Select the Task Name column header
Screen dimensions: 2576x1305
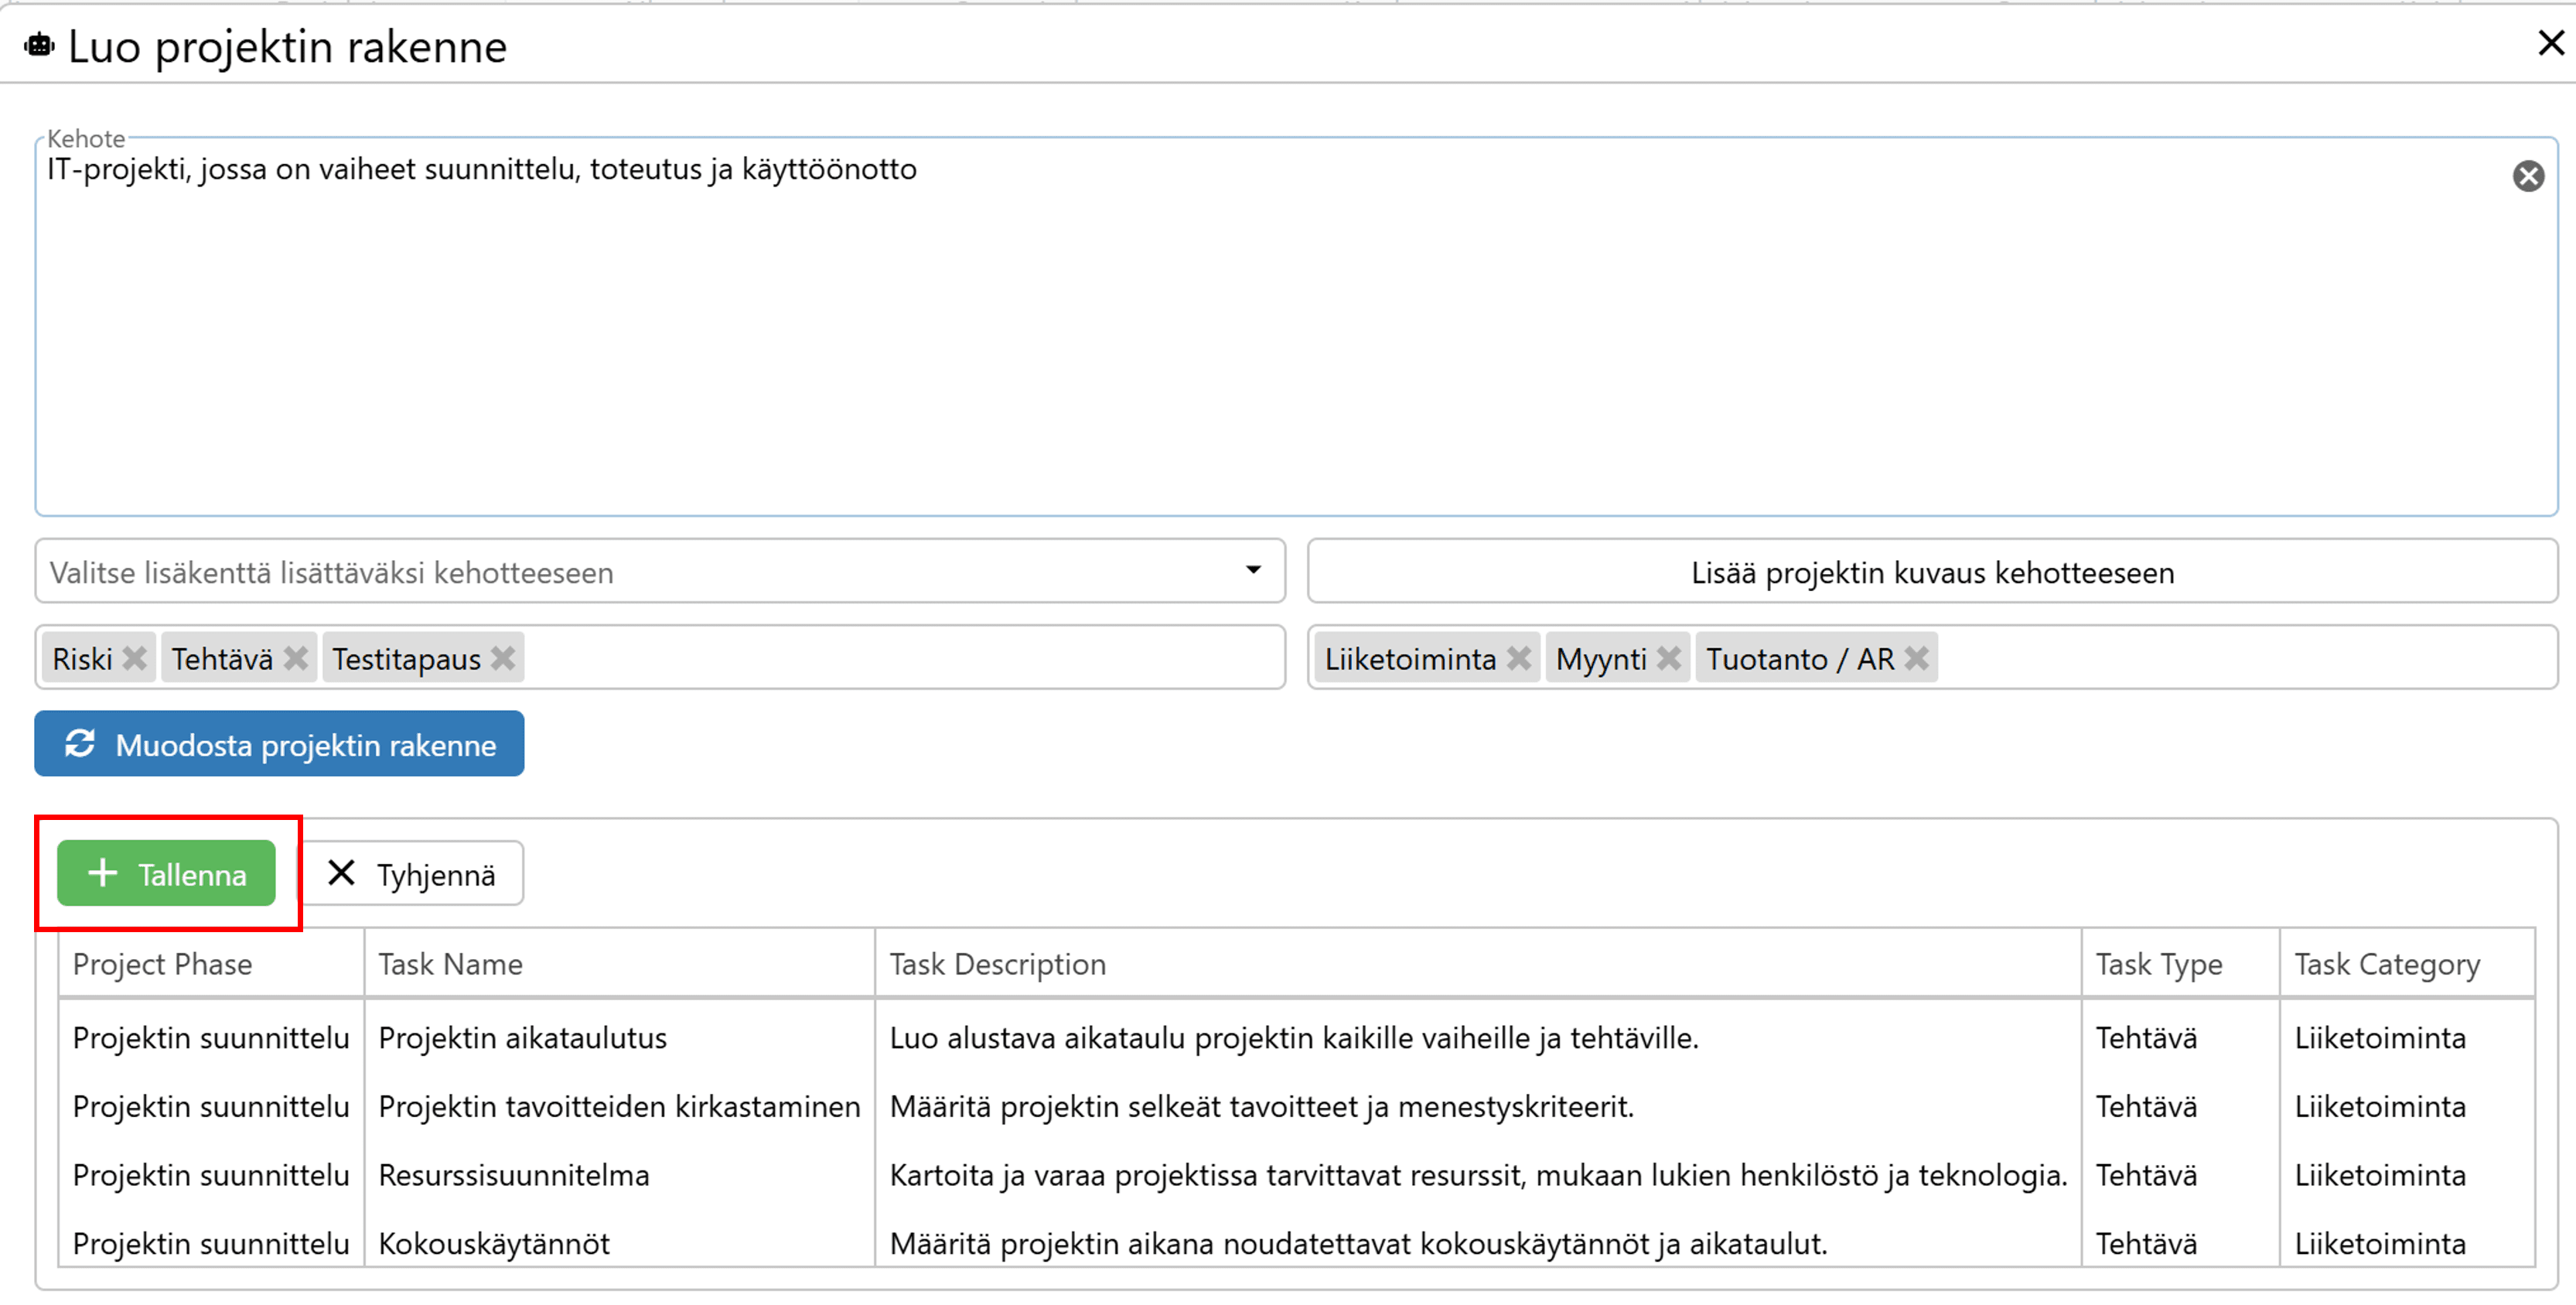pos(450,965)
